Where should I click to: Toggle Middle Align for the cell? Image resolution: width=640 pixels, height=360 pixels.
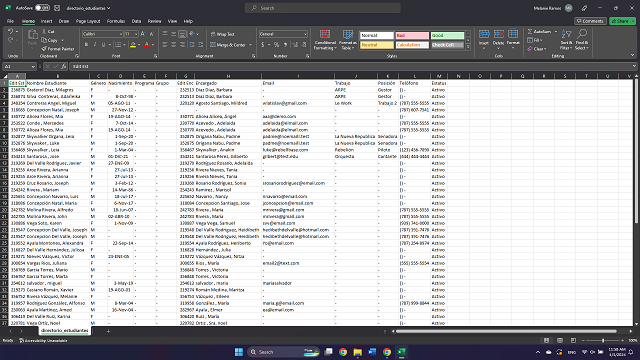173,34
